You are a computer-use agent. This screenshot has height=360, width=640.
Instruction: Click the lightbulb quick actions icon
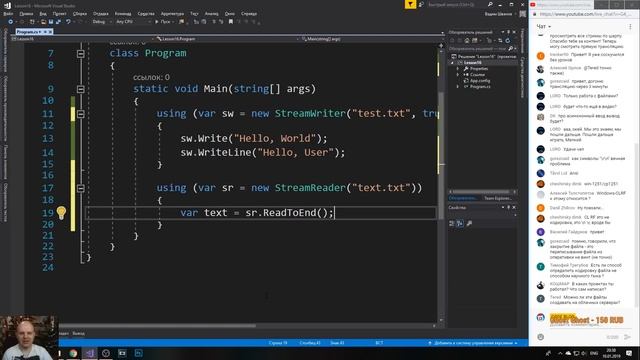[x=61, y=212]
